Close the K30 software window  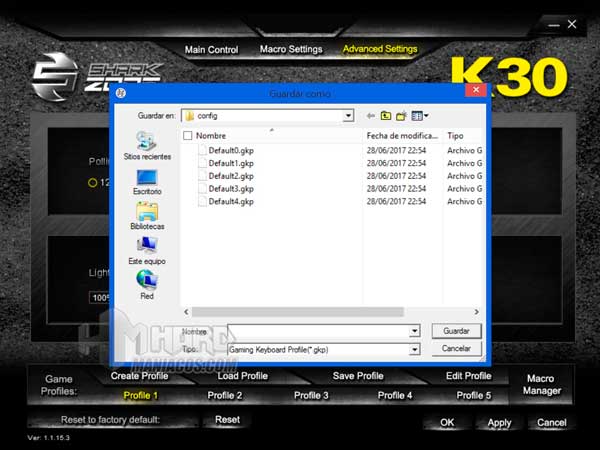pyautogui.click(x=572, y=24)
